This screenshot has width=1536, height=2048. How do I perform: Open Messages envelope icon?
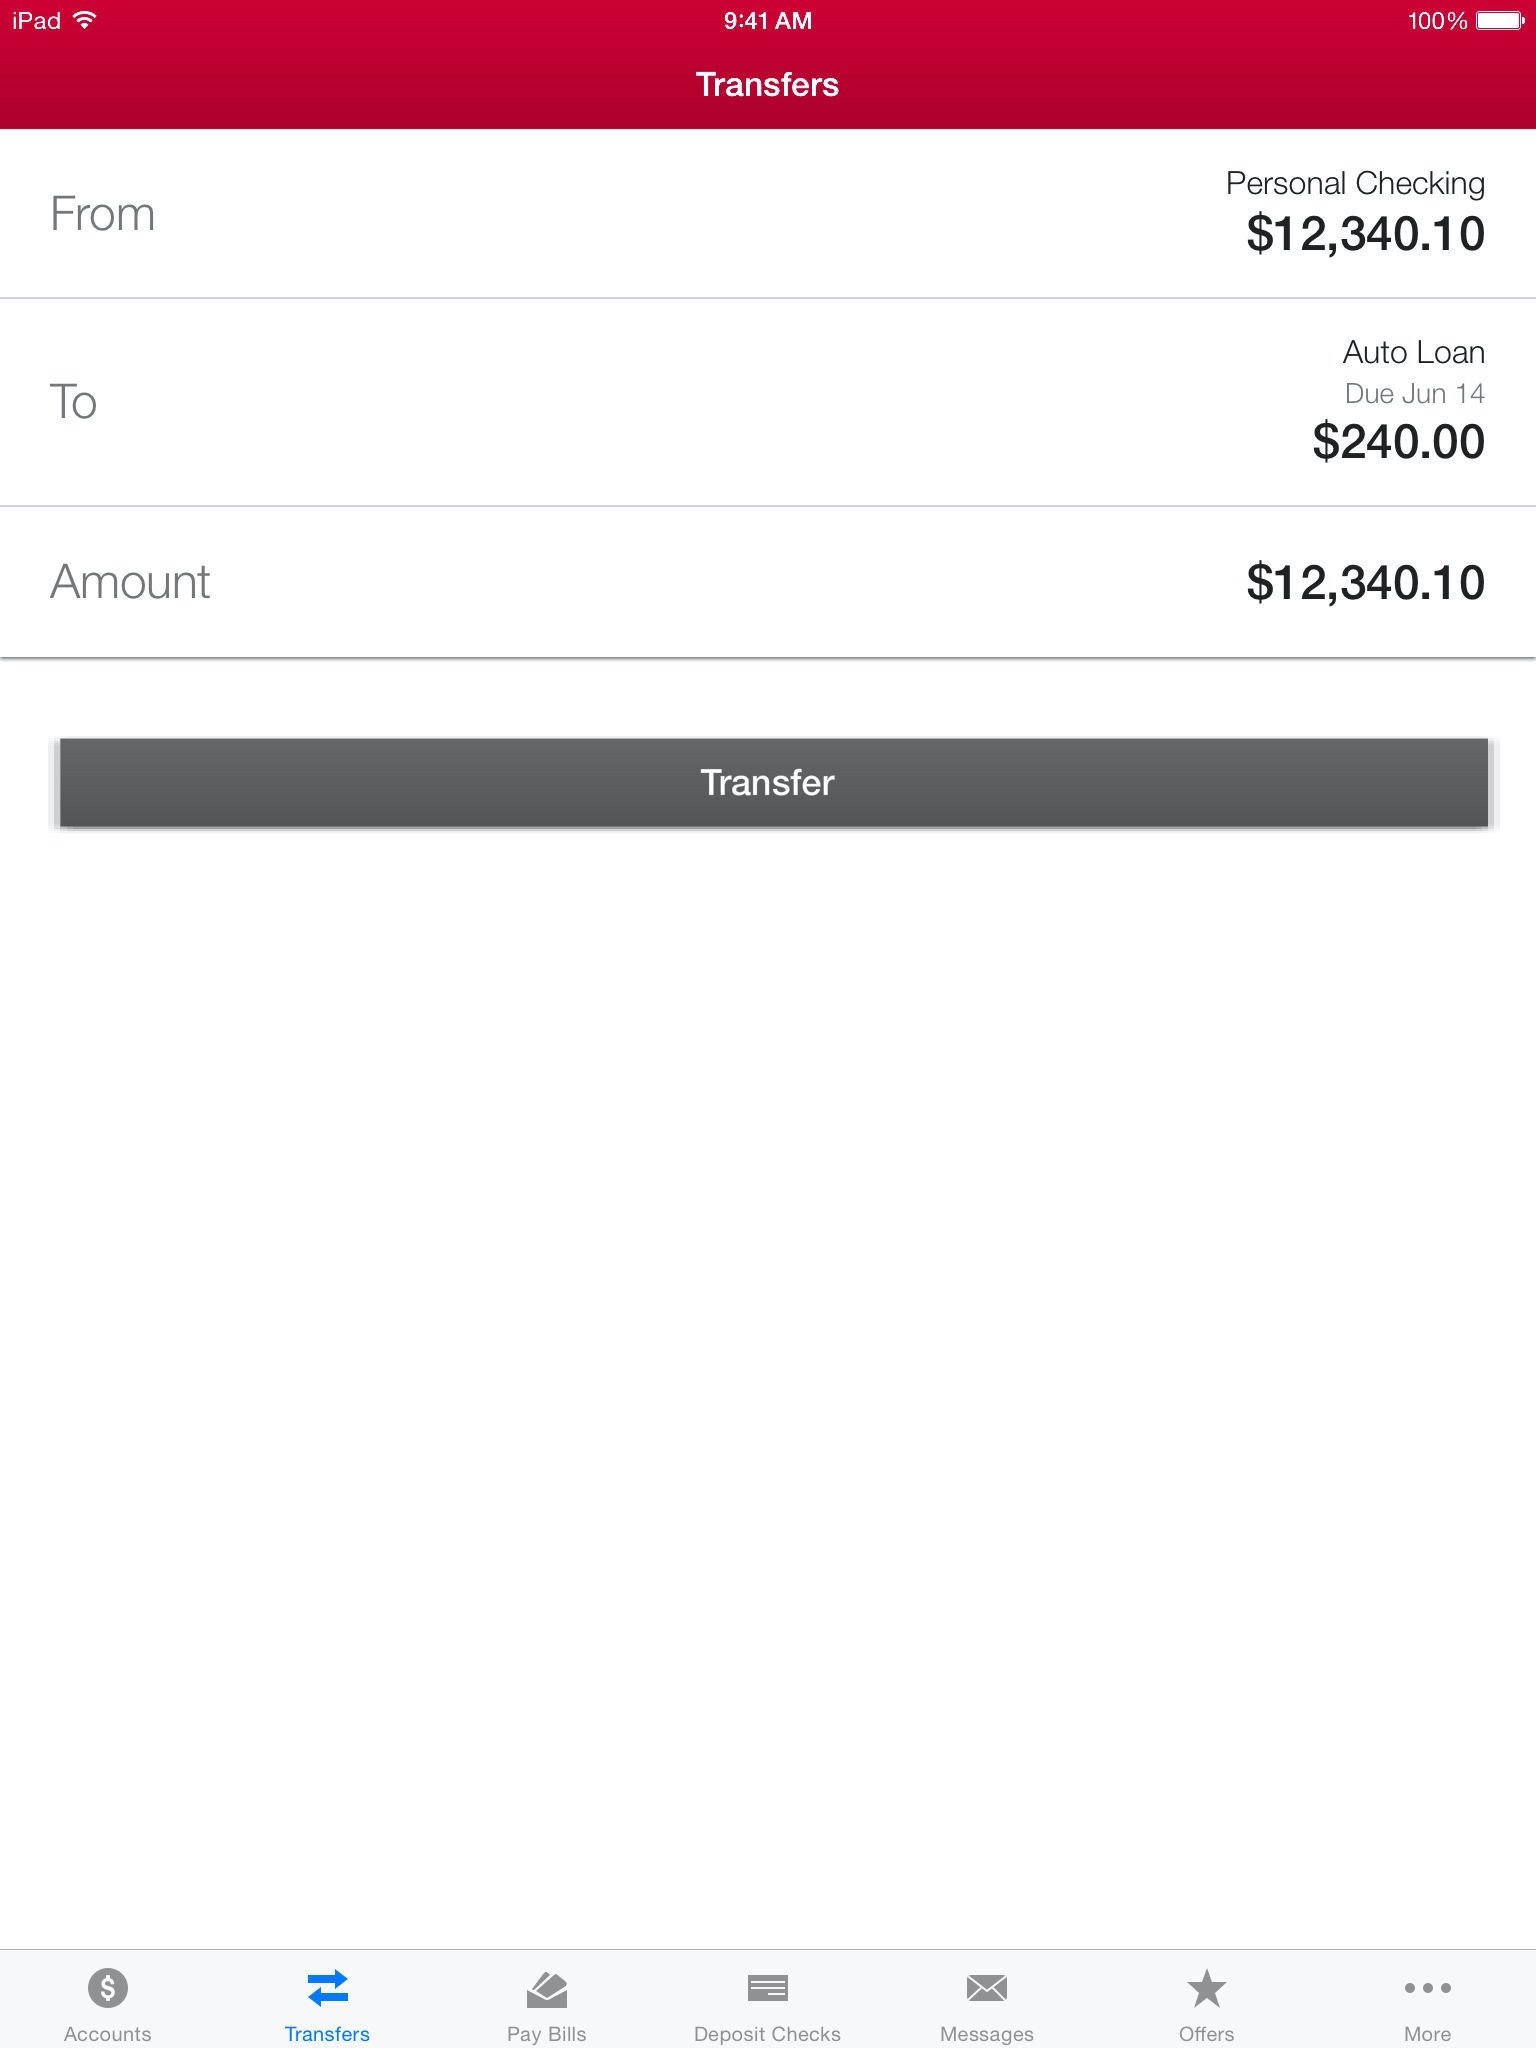pos(986,1987)
